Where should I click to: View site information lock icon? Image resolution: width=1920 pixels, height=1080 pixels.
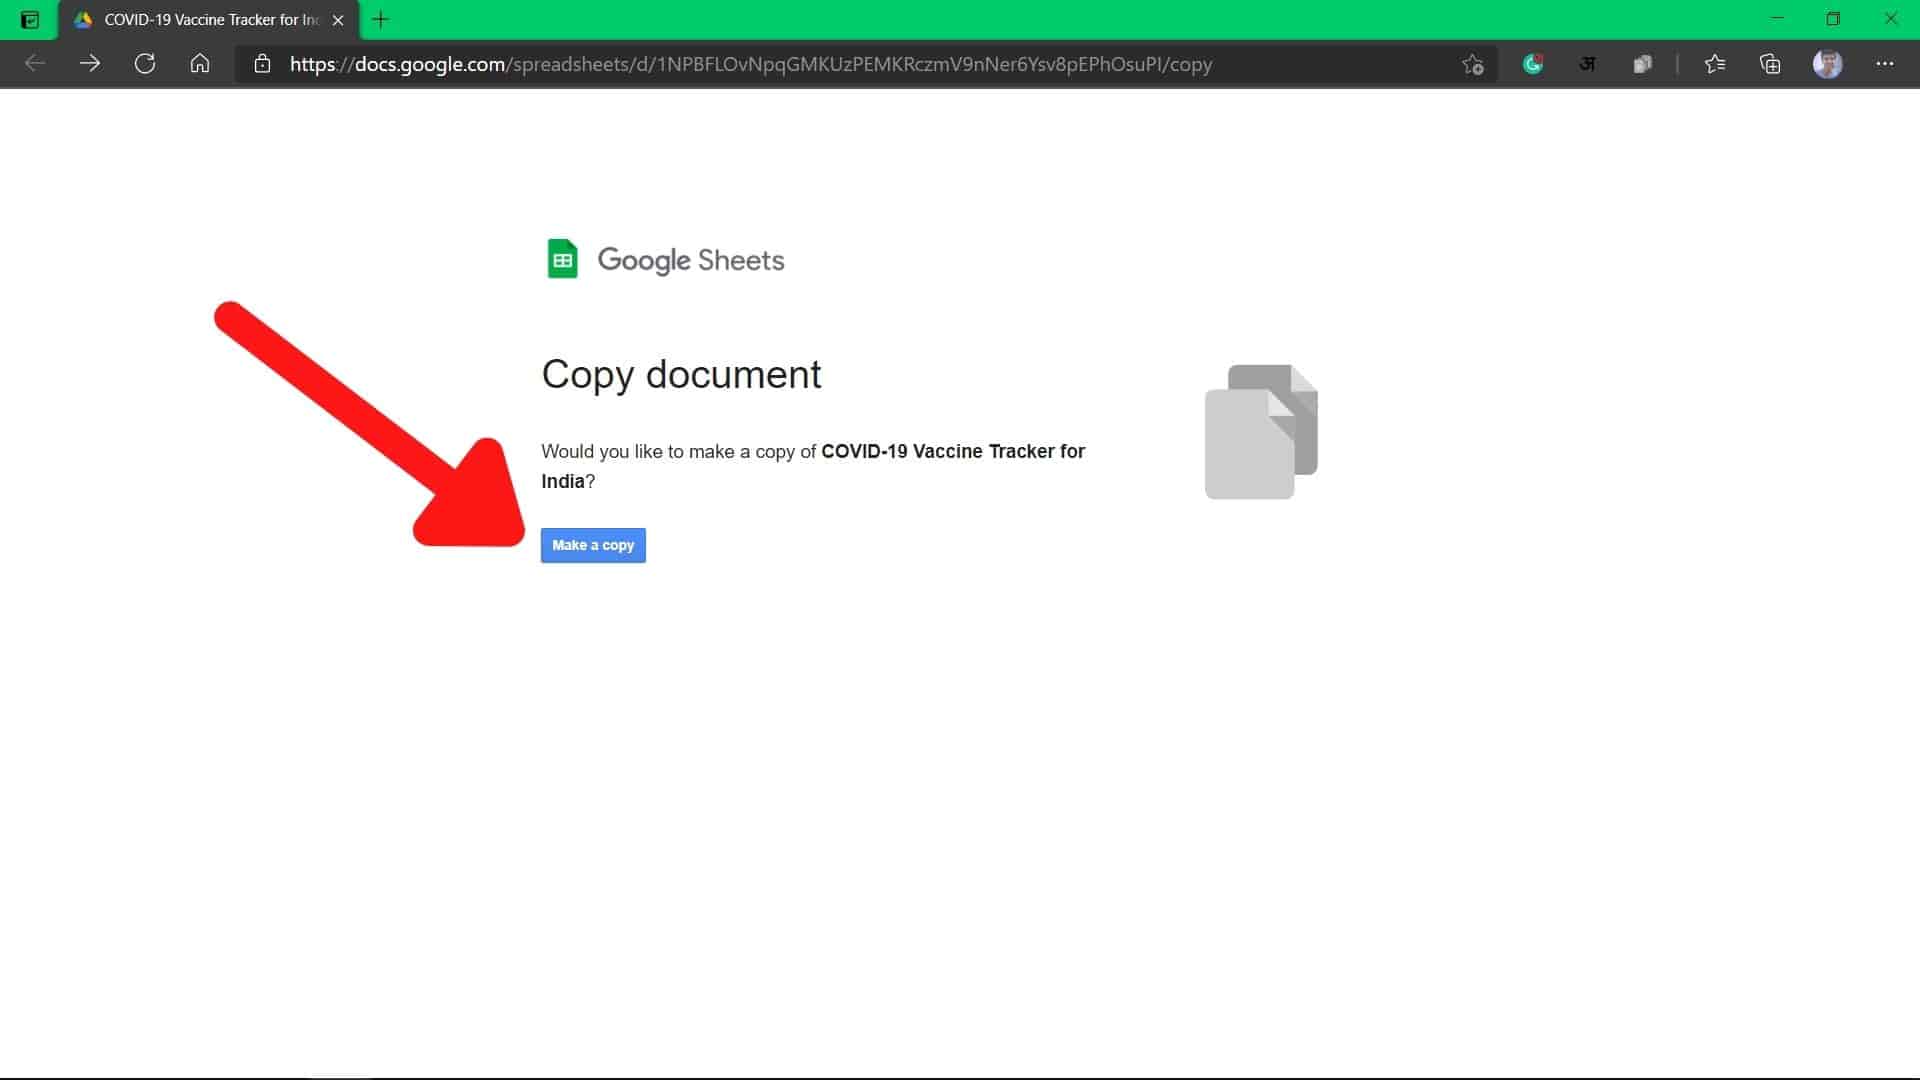click(x=262, y=64)
